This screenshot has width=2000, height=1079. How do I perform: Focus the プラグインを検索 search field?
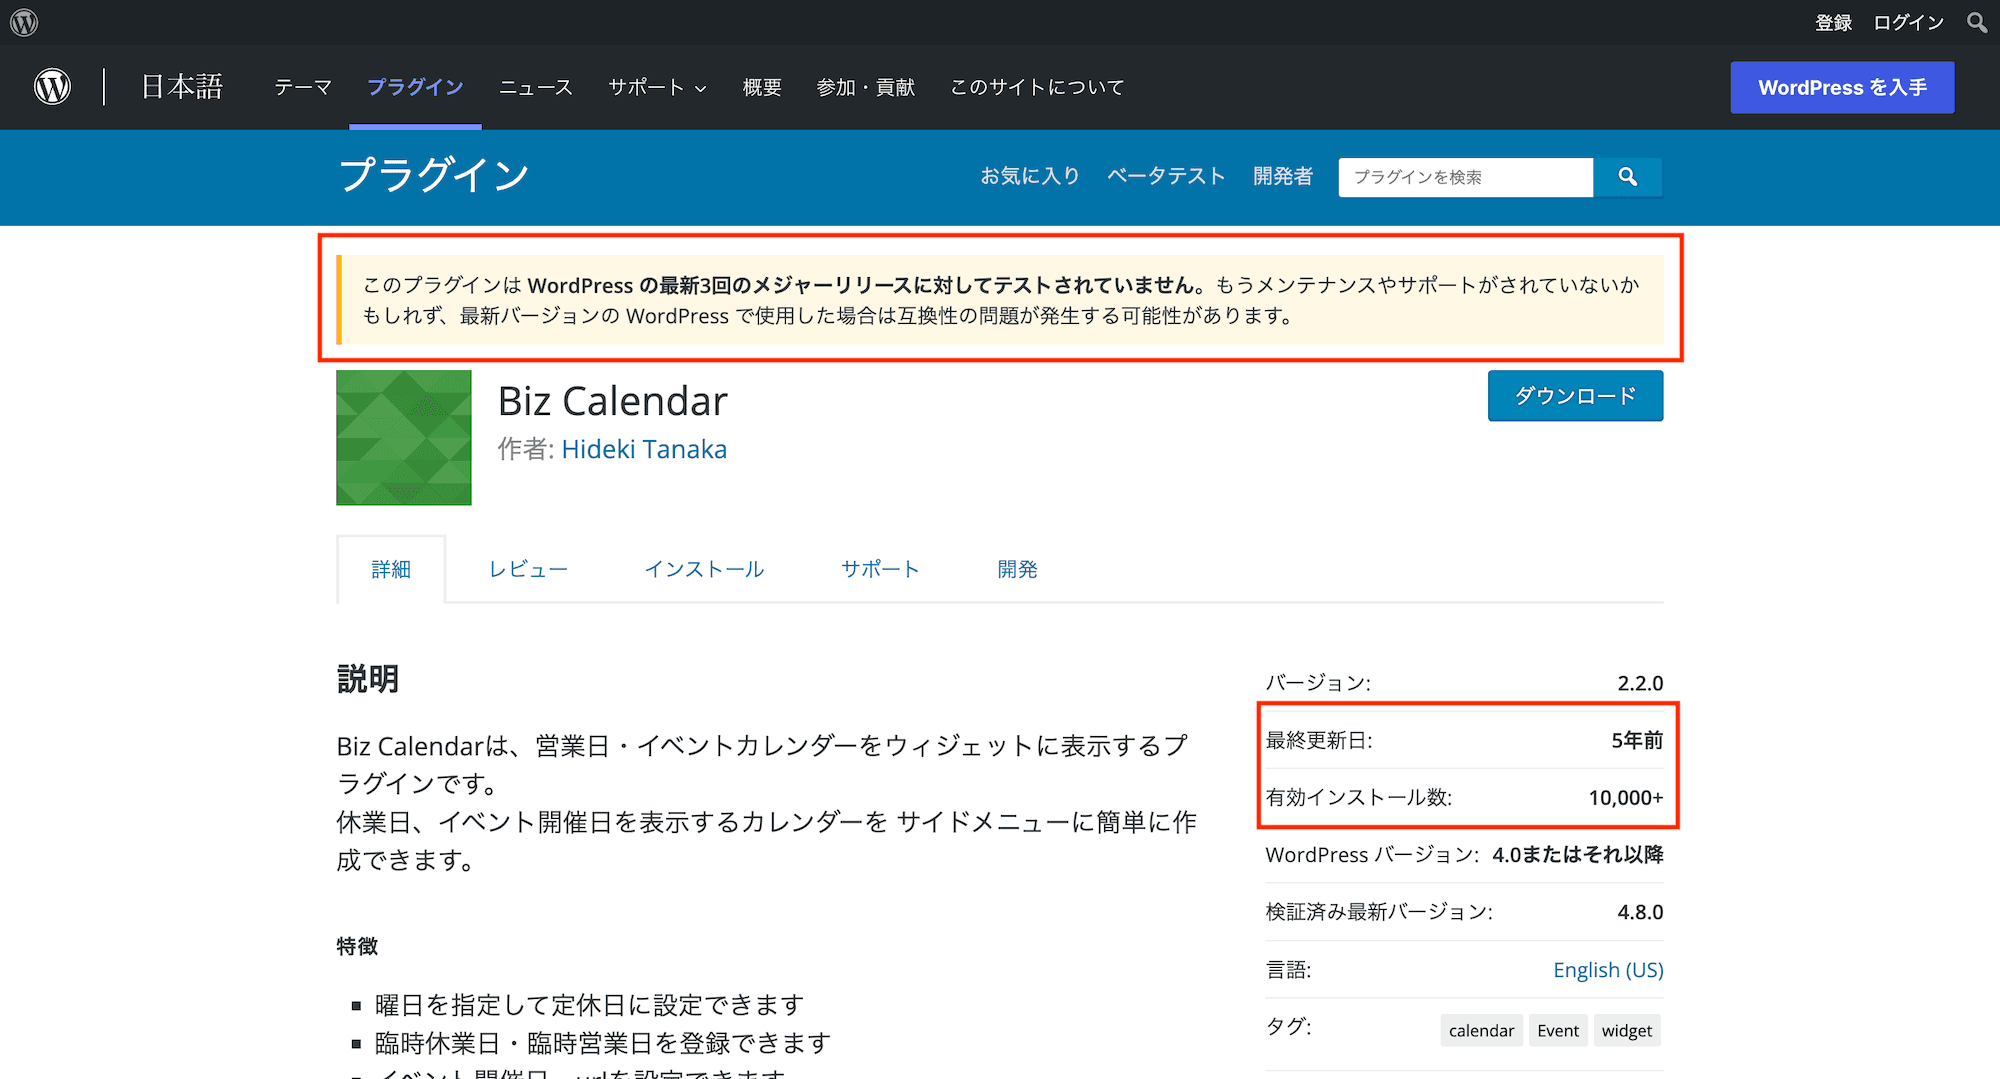click(1465, 177)
